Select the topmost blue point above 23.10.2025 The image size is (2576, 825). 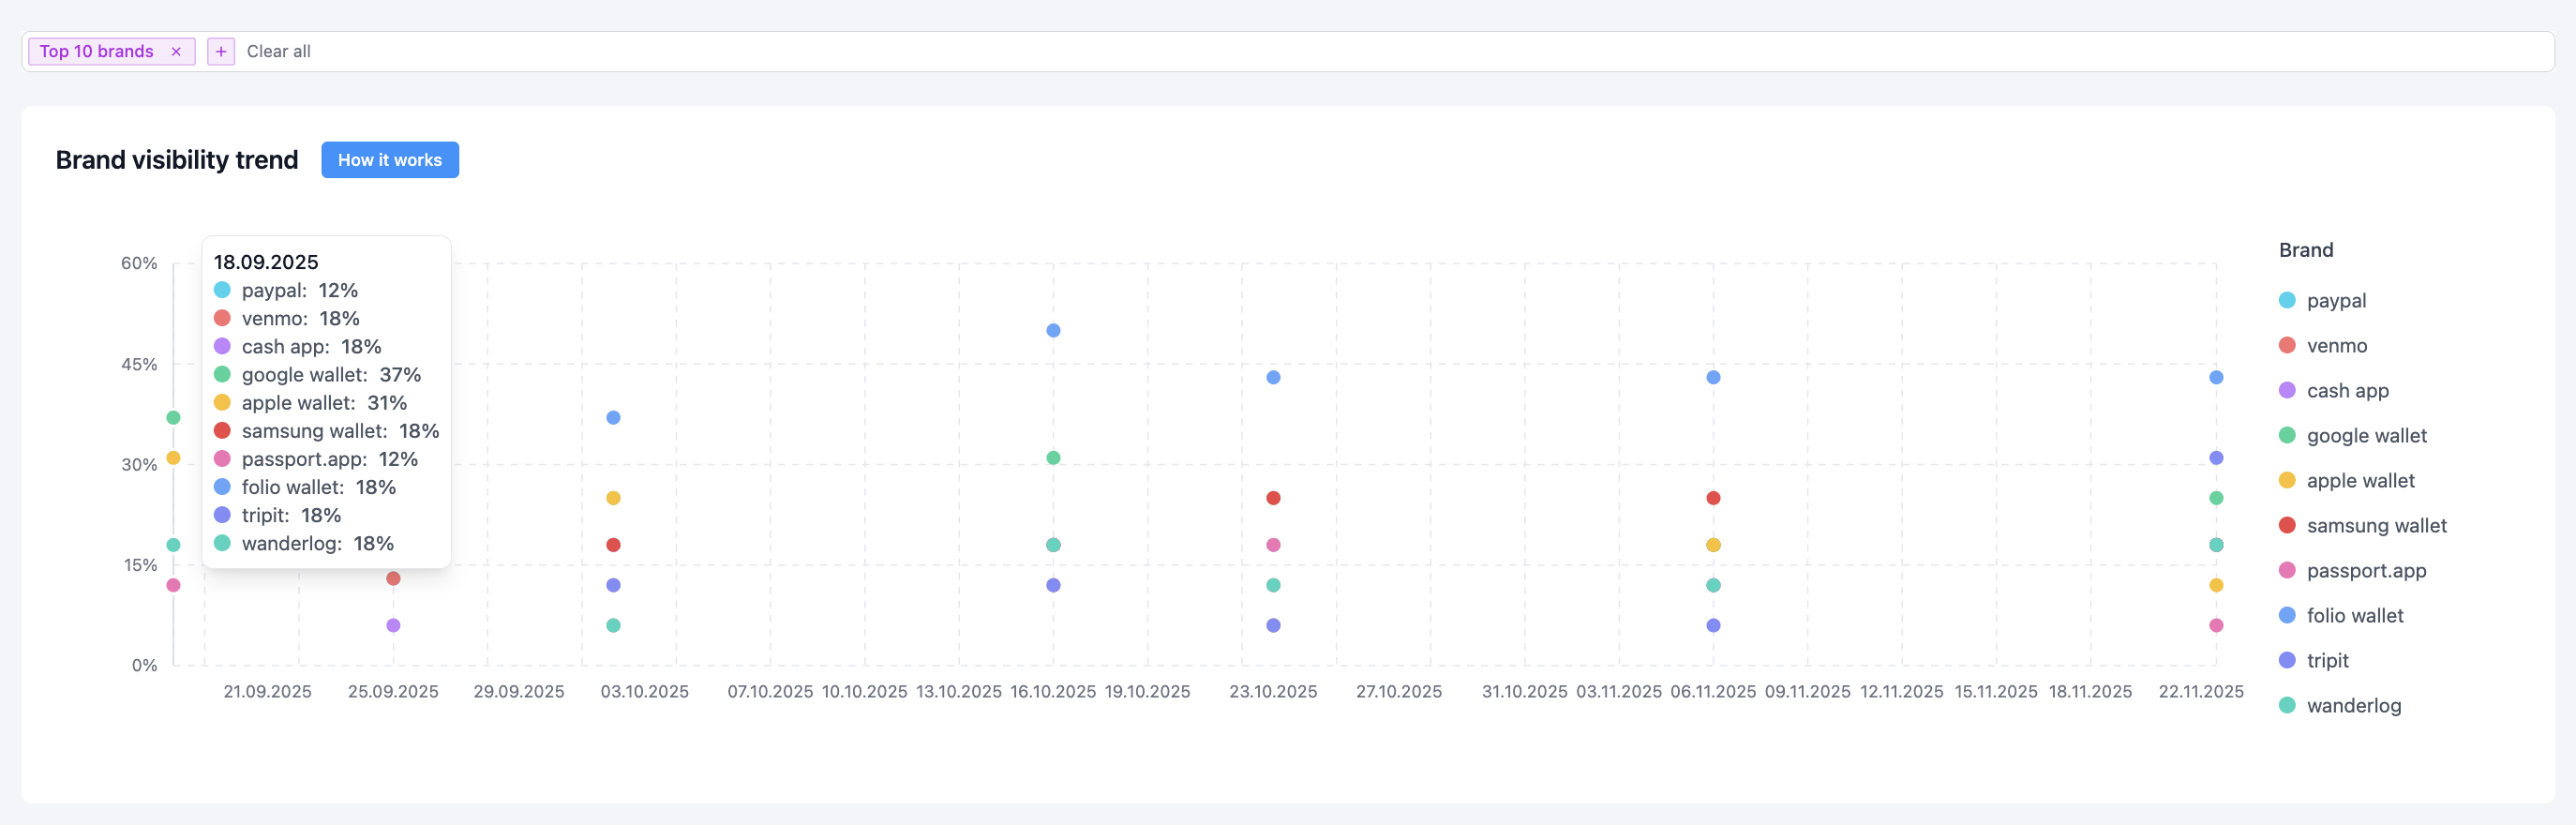point(1273,377)
